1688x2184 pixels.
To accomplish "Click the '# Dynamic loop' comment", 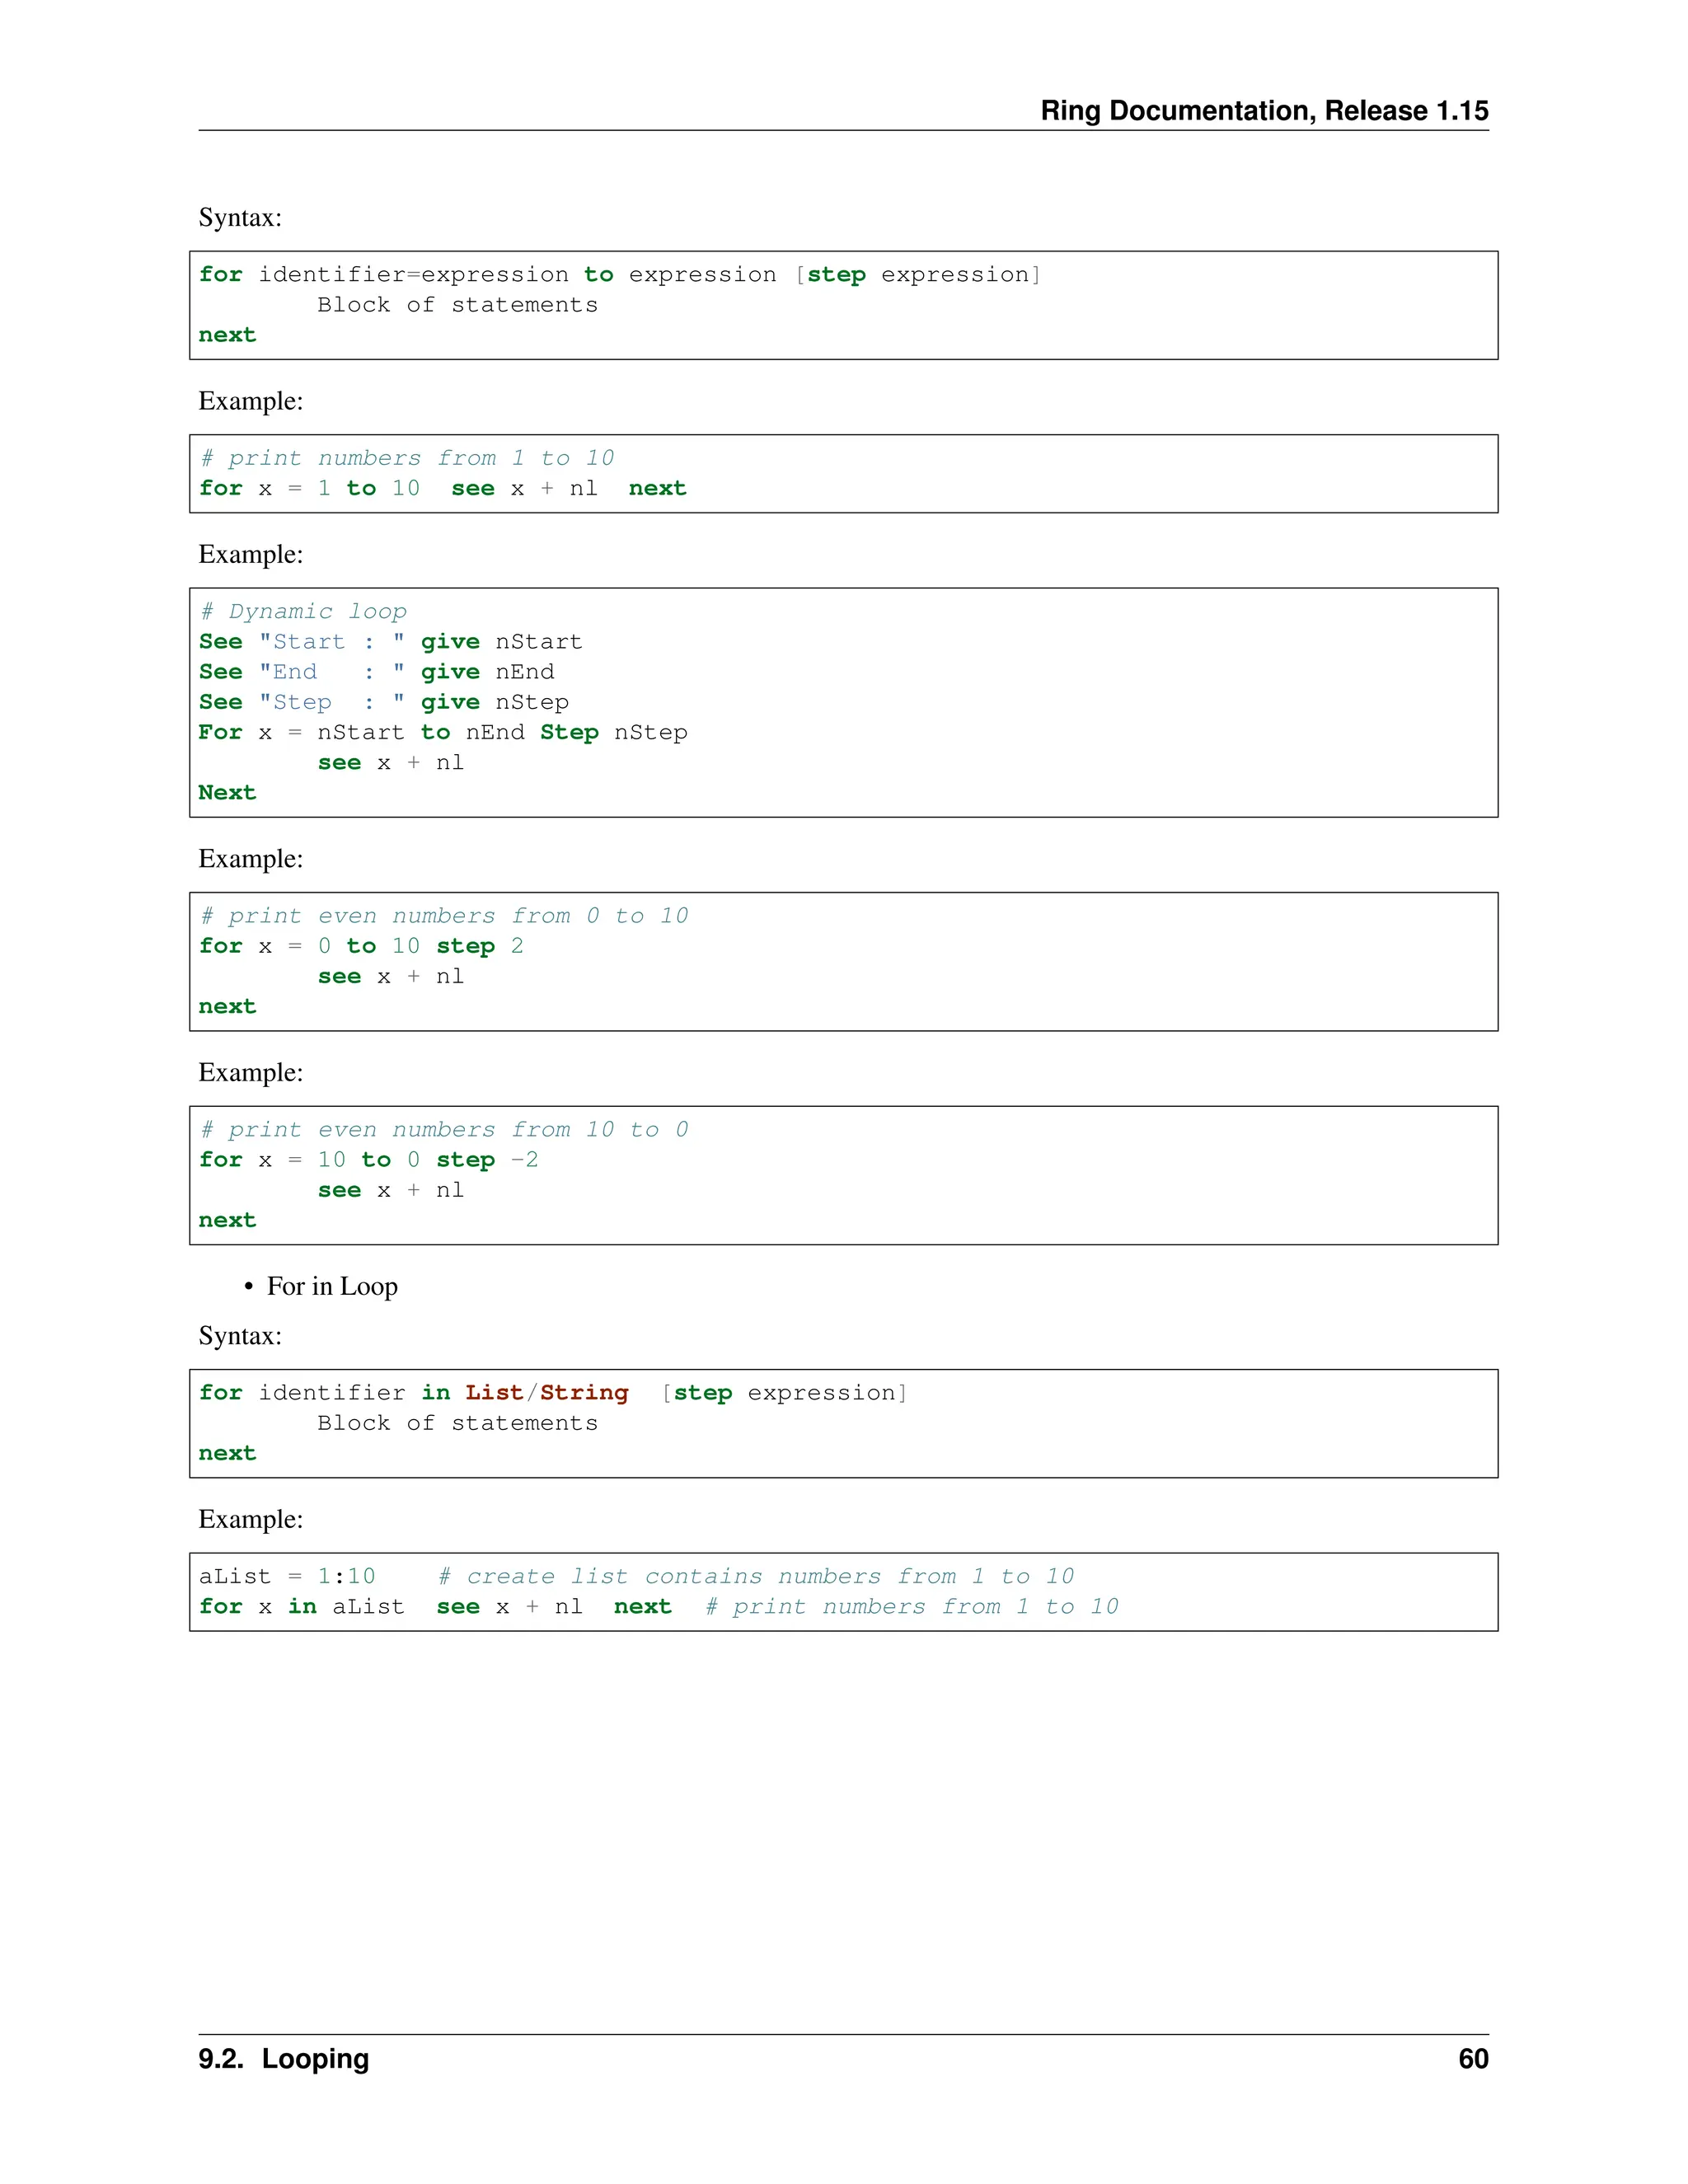I will click(x=303, y=611).
